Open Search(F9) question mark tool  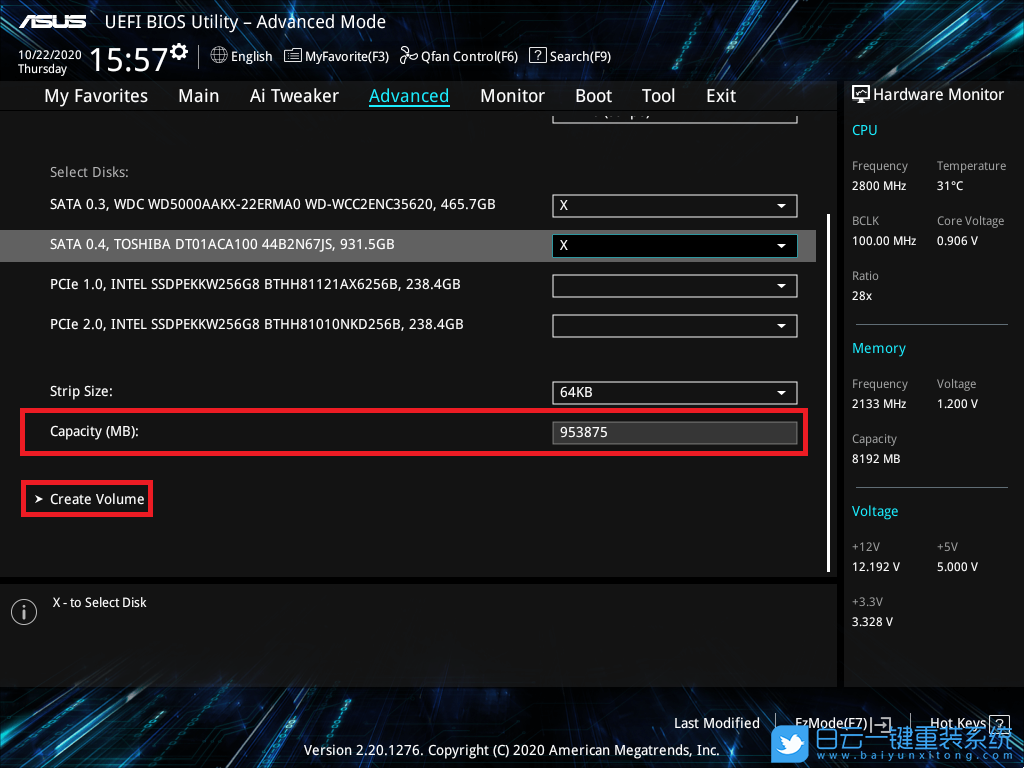(x=569, y=56)
